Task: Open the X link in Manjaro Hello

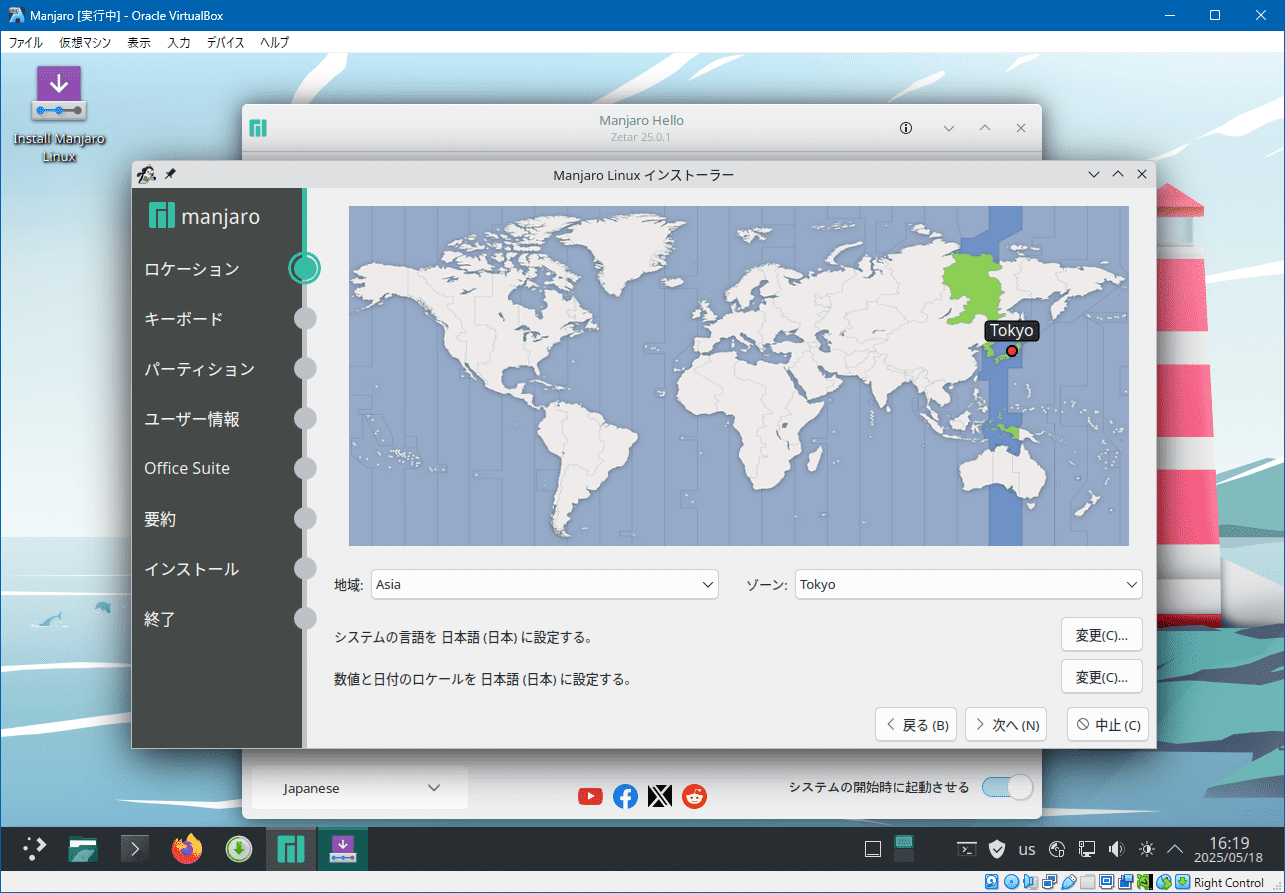Action: tap(659, 796)
